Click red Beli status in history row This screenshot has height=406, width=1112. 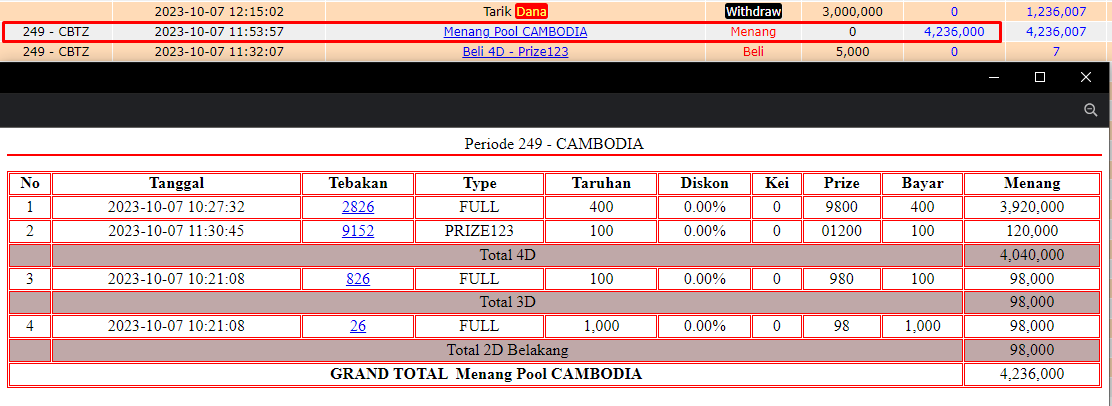click(753, 52)
